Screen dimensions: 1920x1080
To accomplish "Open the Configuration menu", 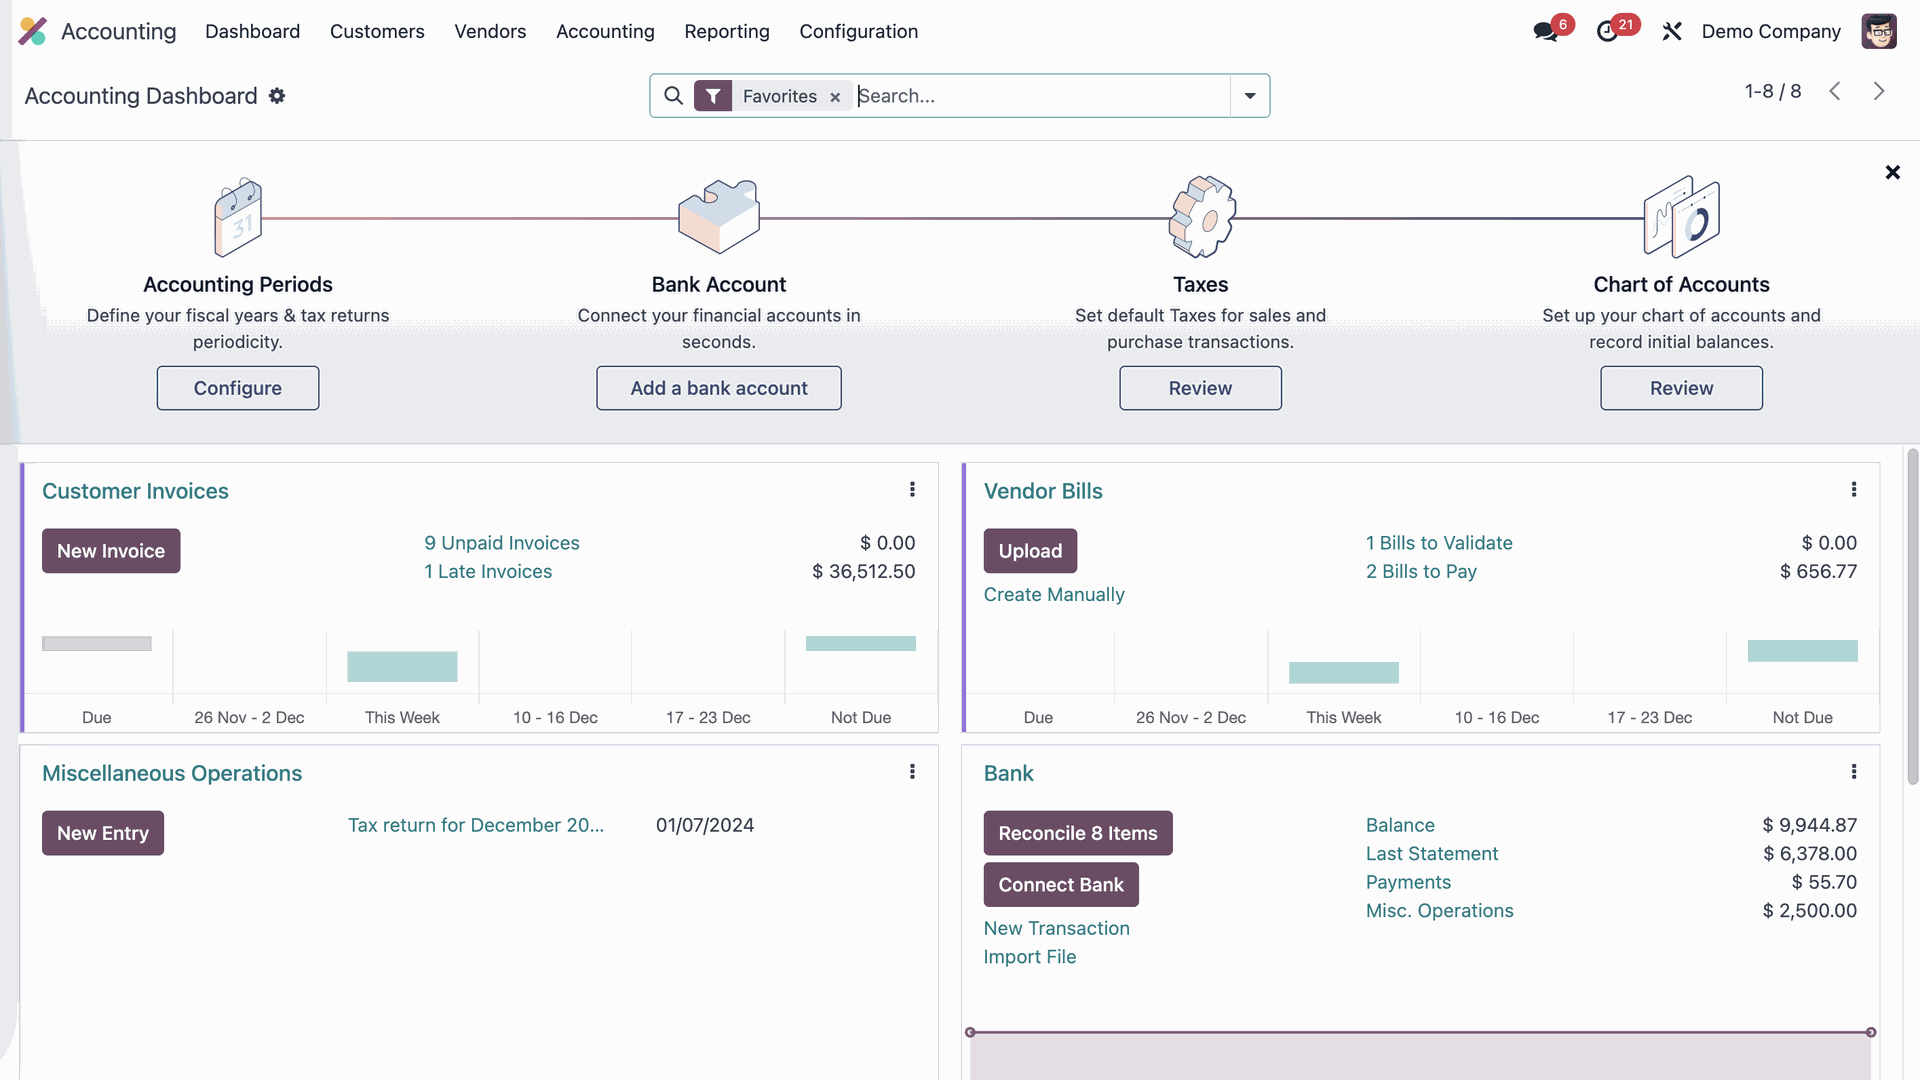I will (858, 31).
